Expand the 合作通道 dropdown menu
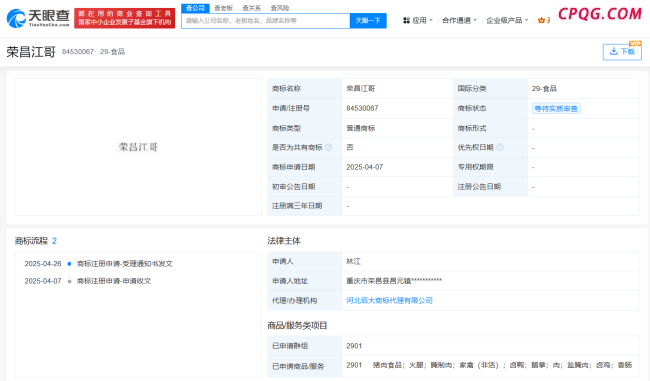Viewport: 650px width, 381px height. [x=459, y=20]
